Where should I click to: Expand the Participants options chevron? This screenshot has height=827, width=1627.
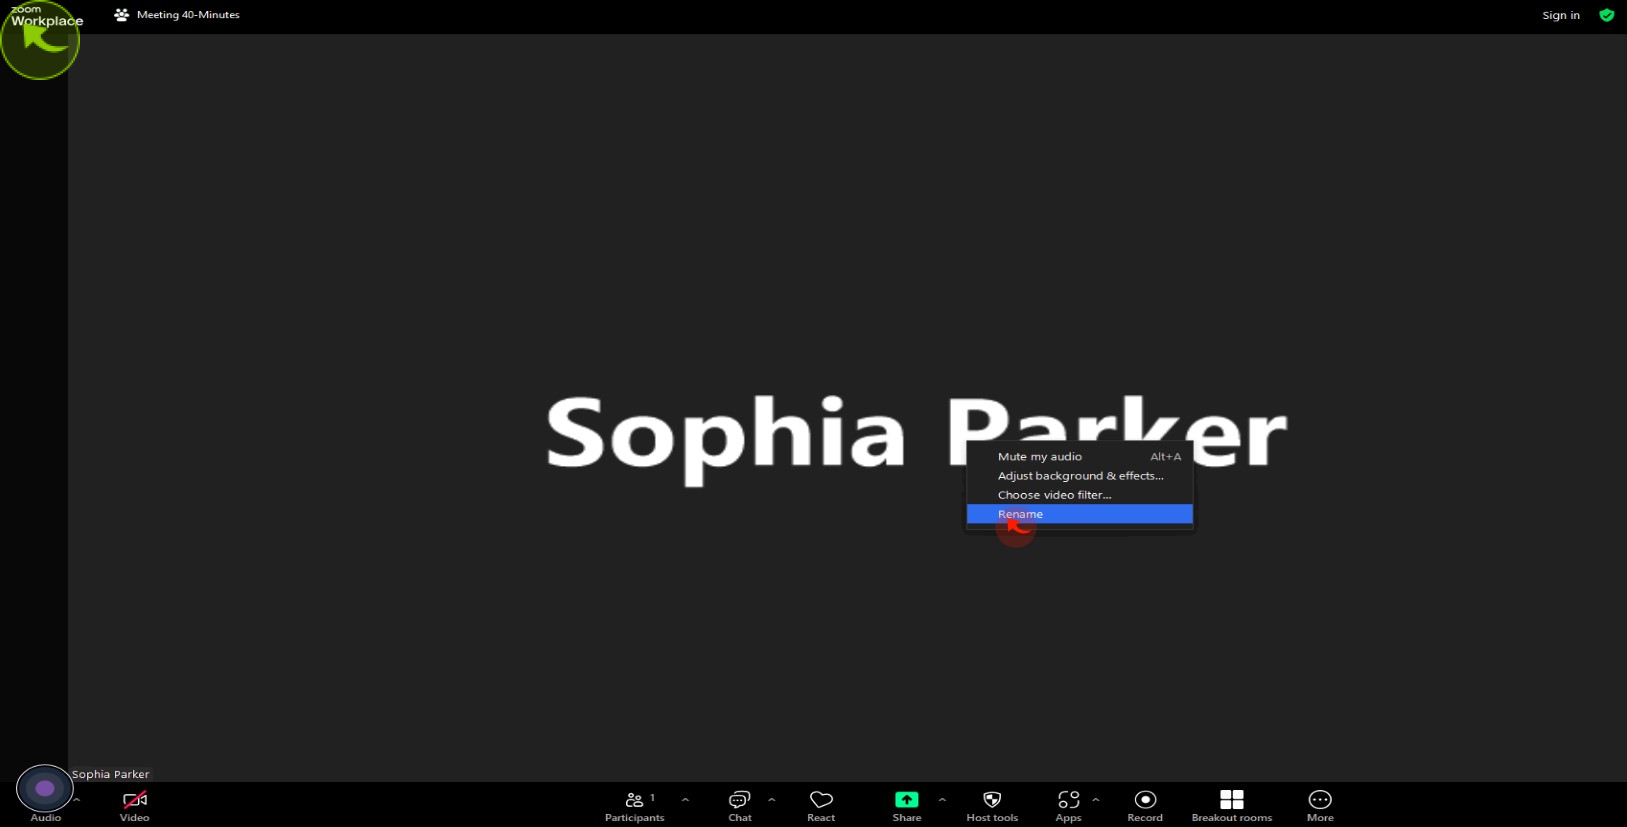(x=685, y=799)
